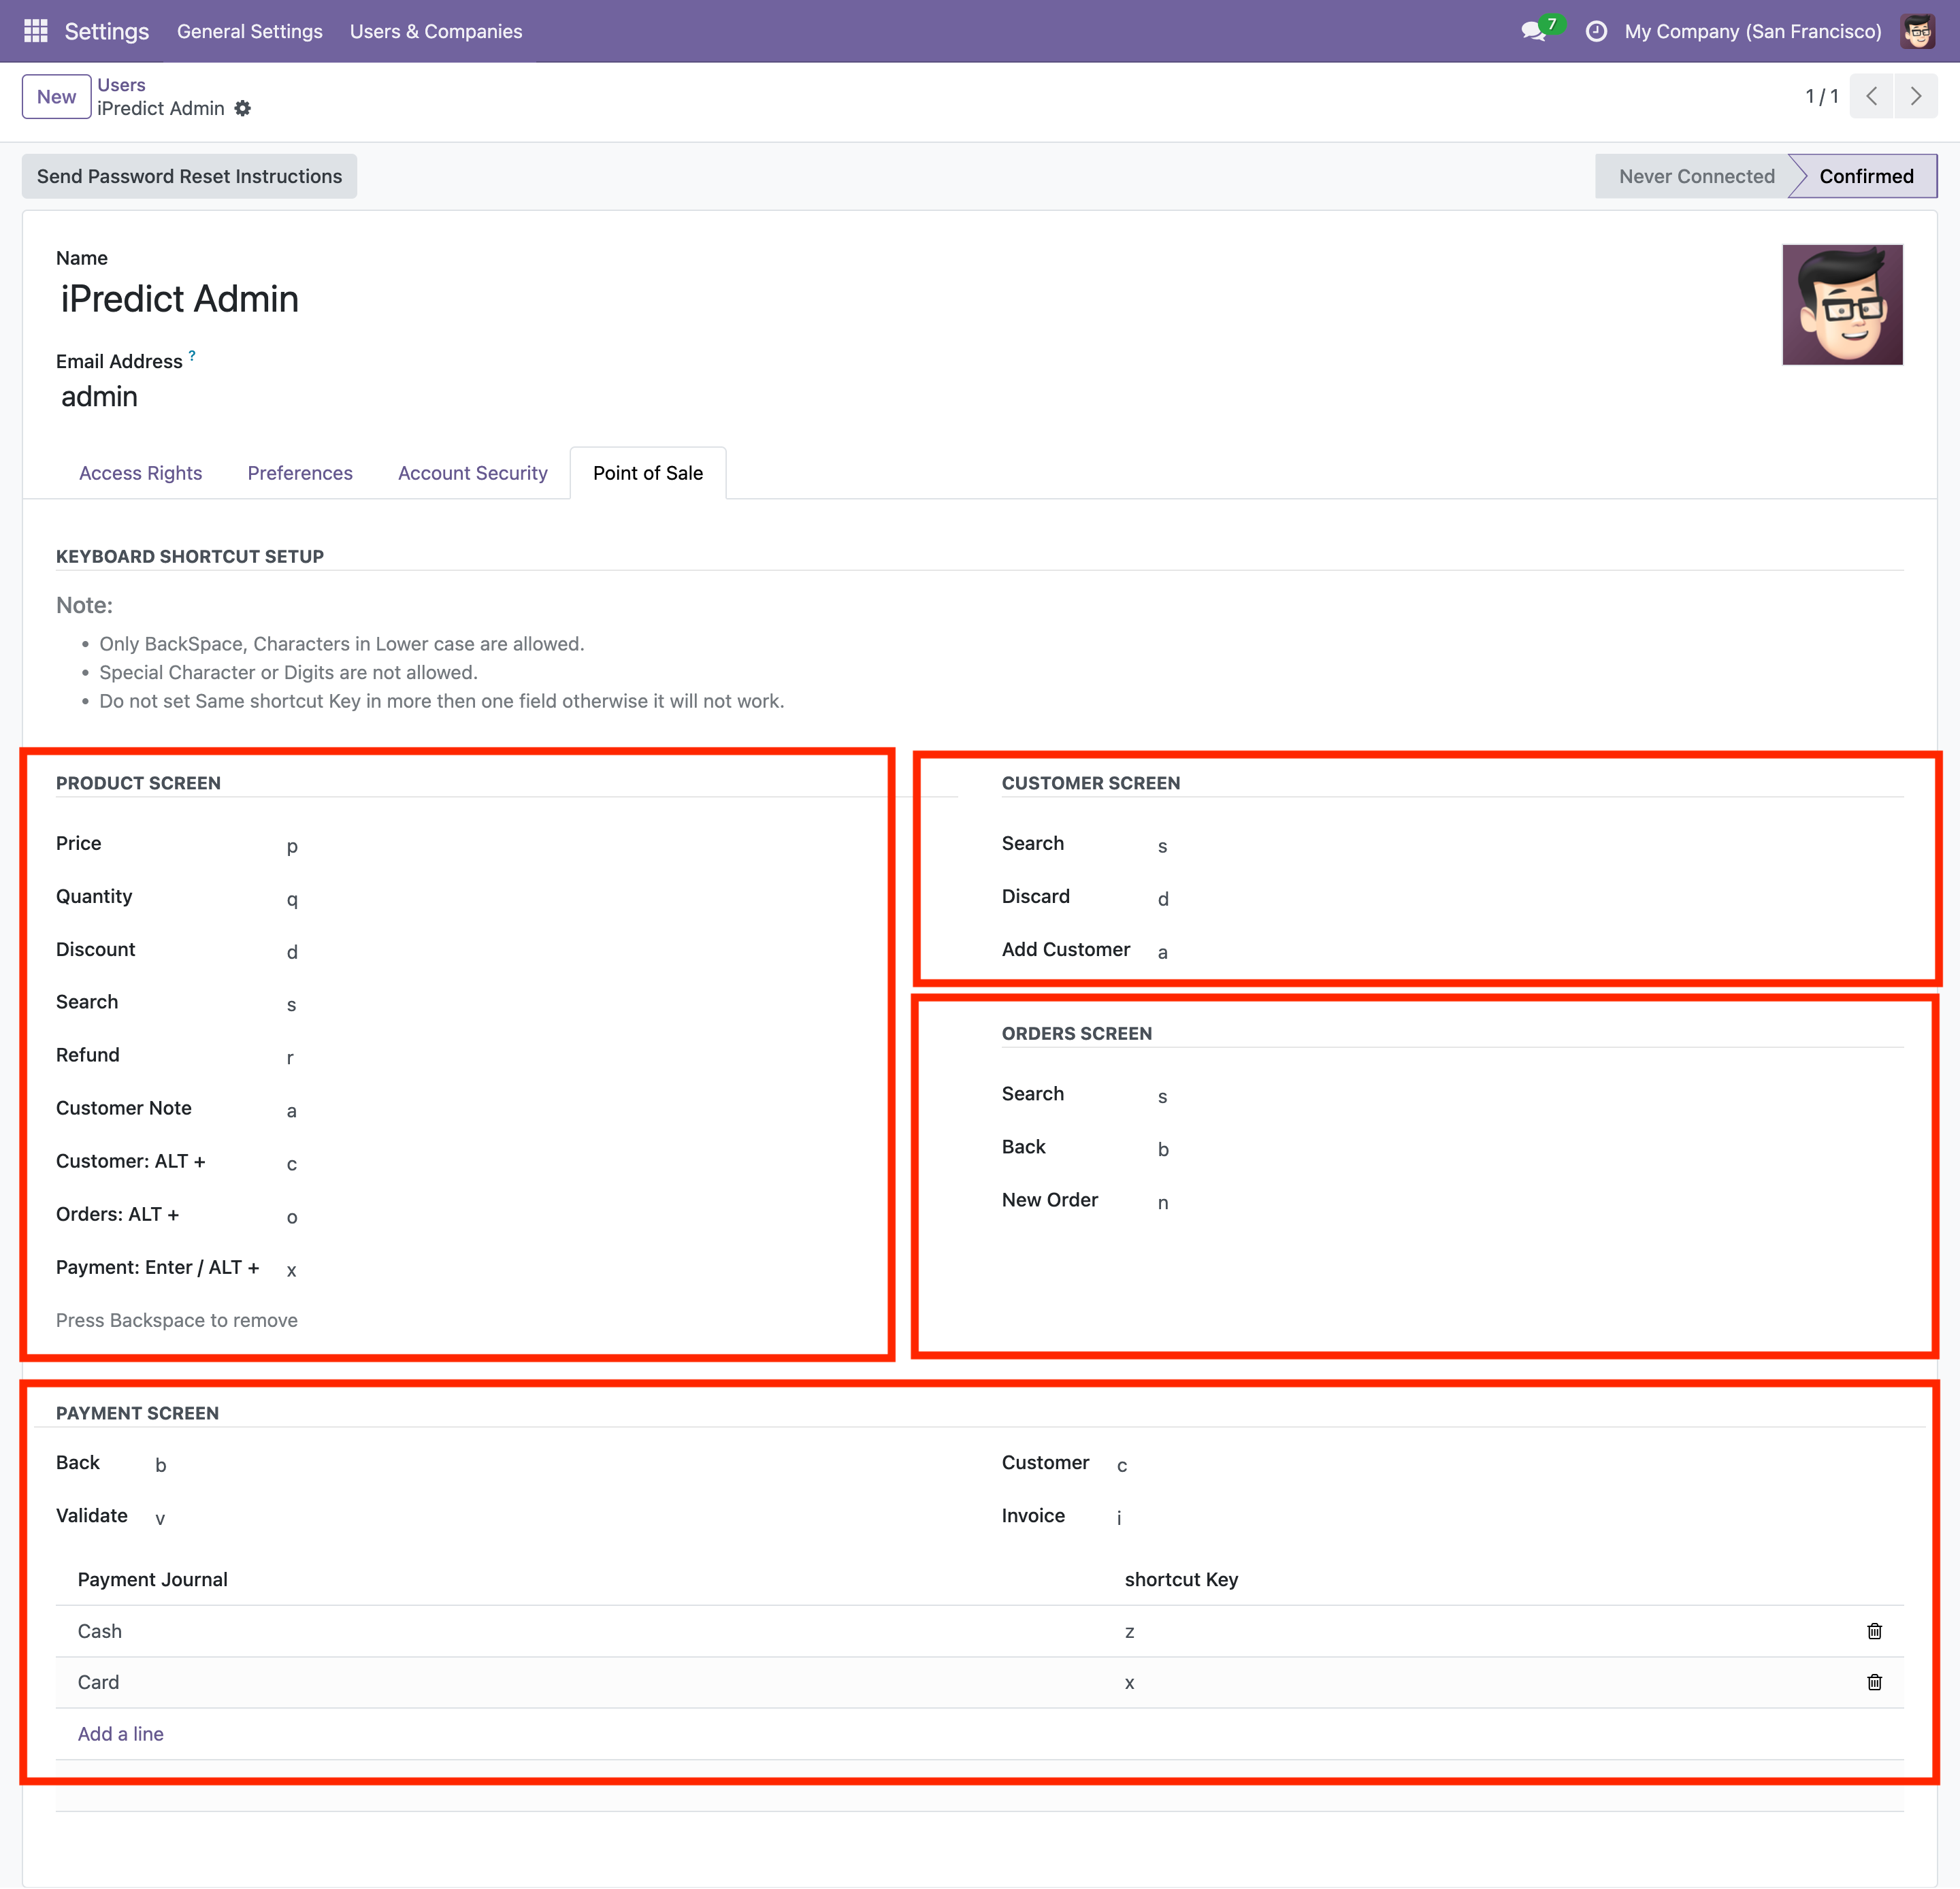Go to next record arrow
The width and height of the screenshot is (1960, 1889).
click(1915, 96)
